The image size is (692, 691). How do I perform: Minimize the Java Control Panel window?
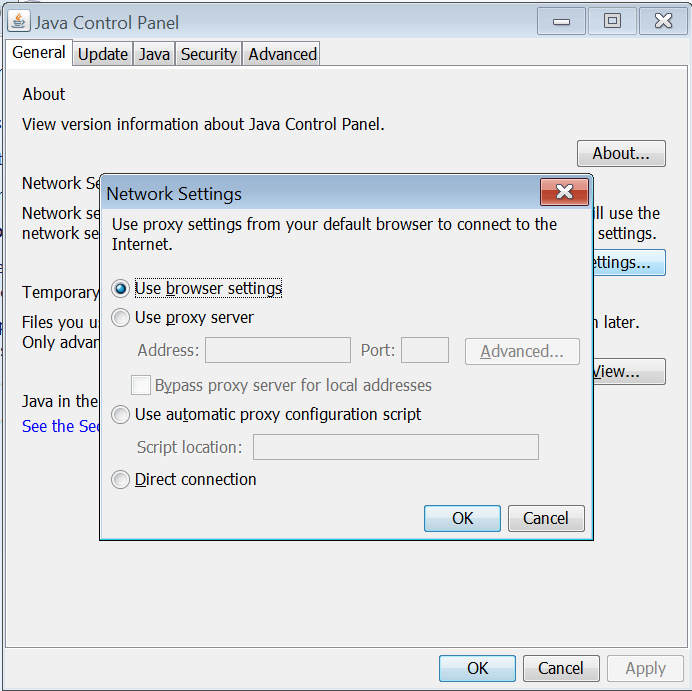[561, 21]
